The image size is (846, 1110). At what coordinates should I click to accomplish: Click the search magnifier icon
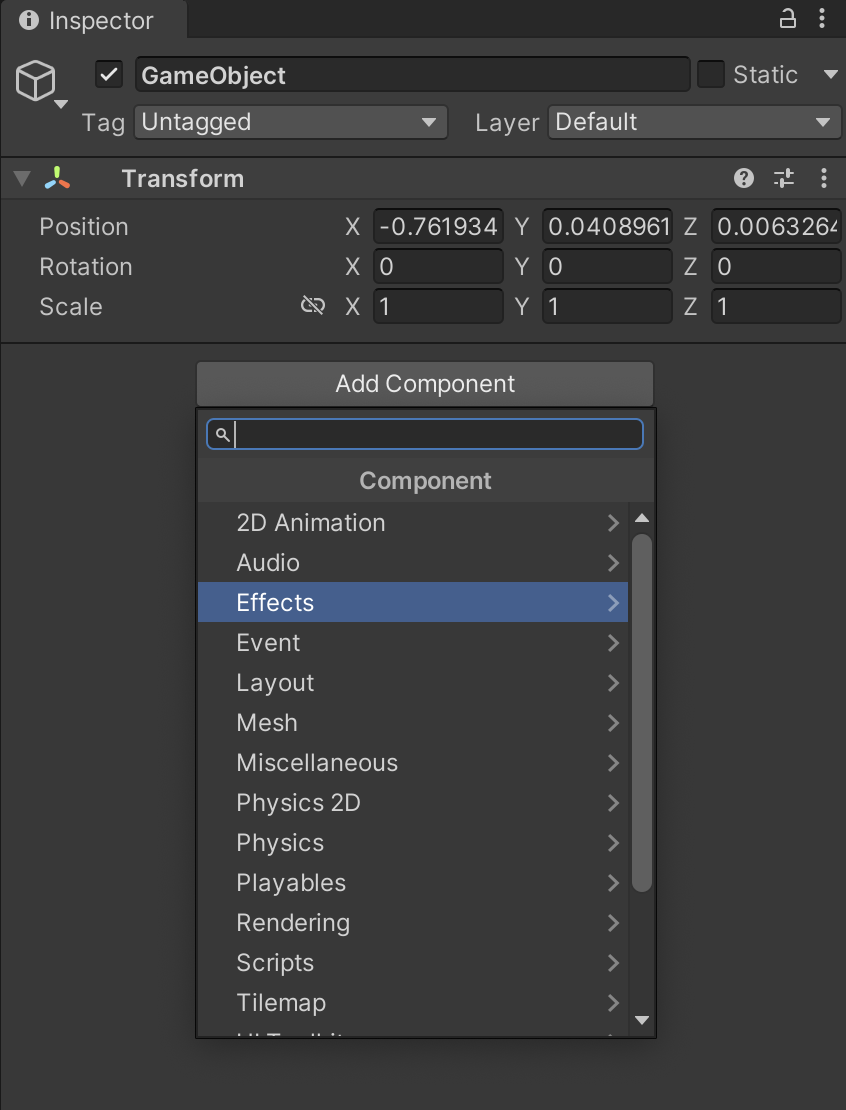[x=222, y=434]
